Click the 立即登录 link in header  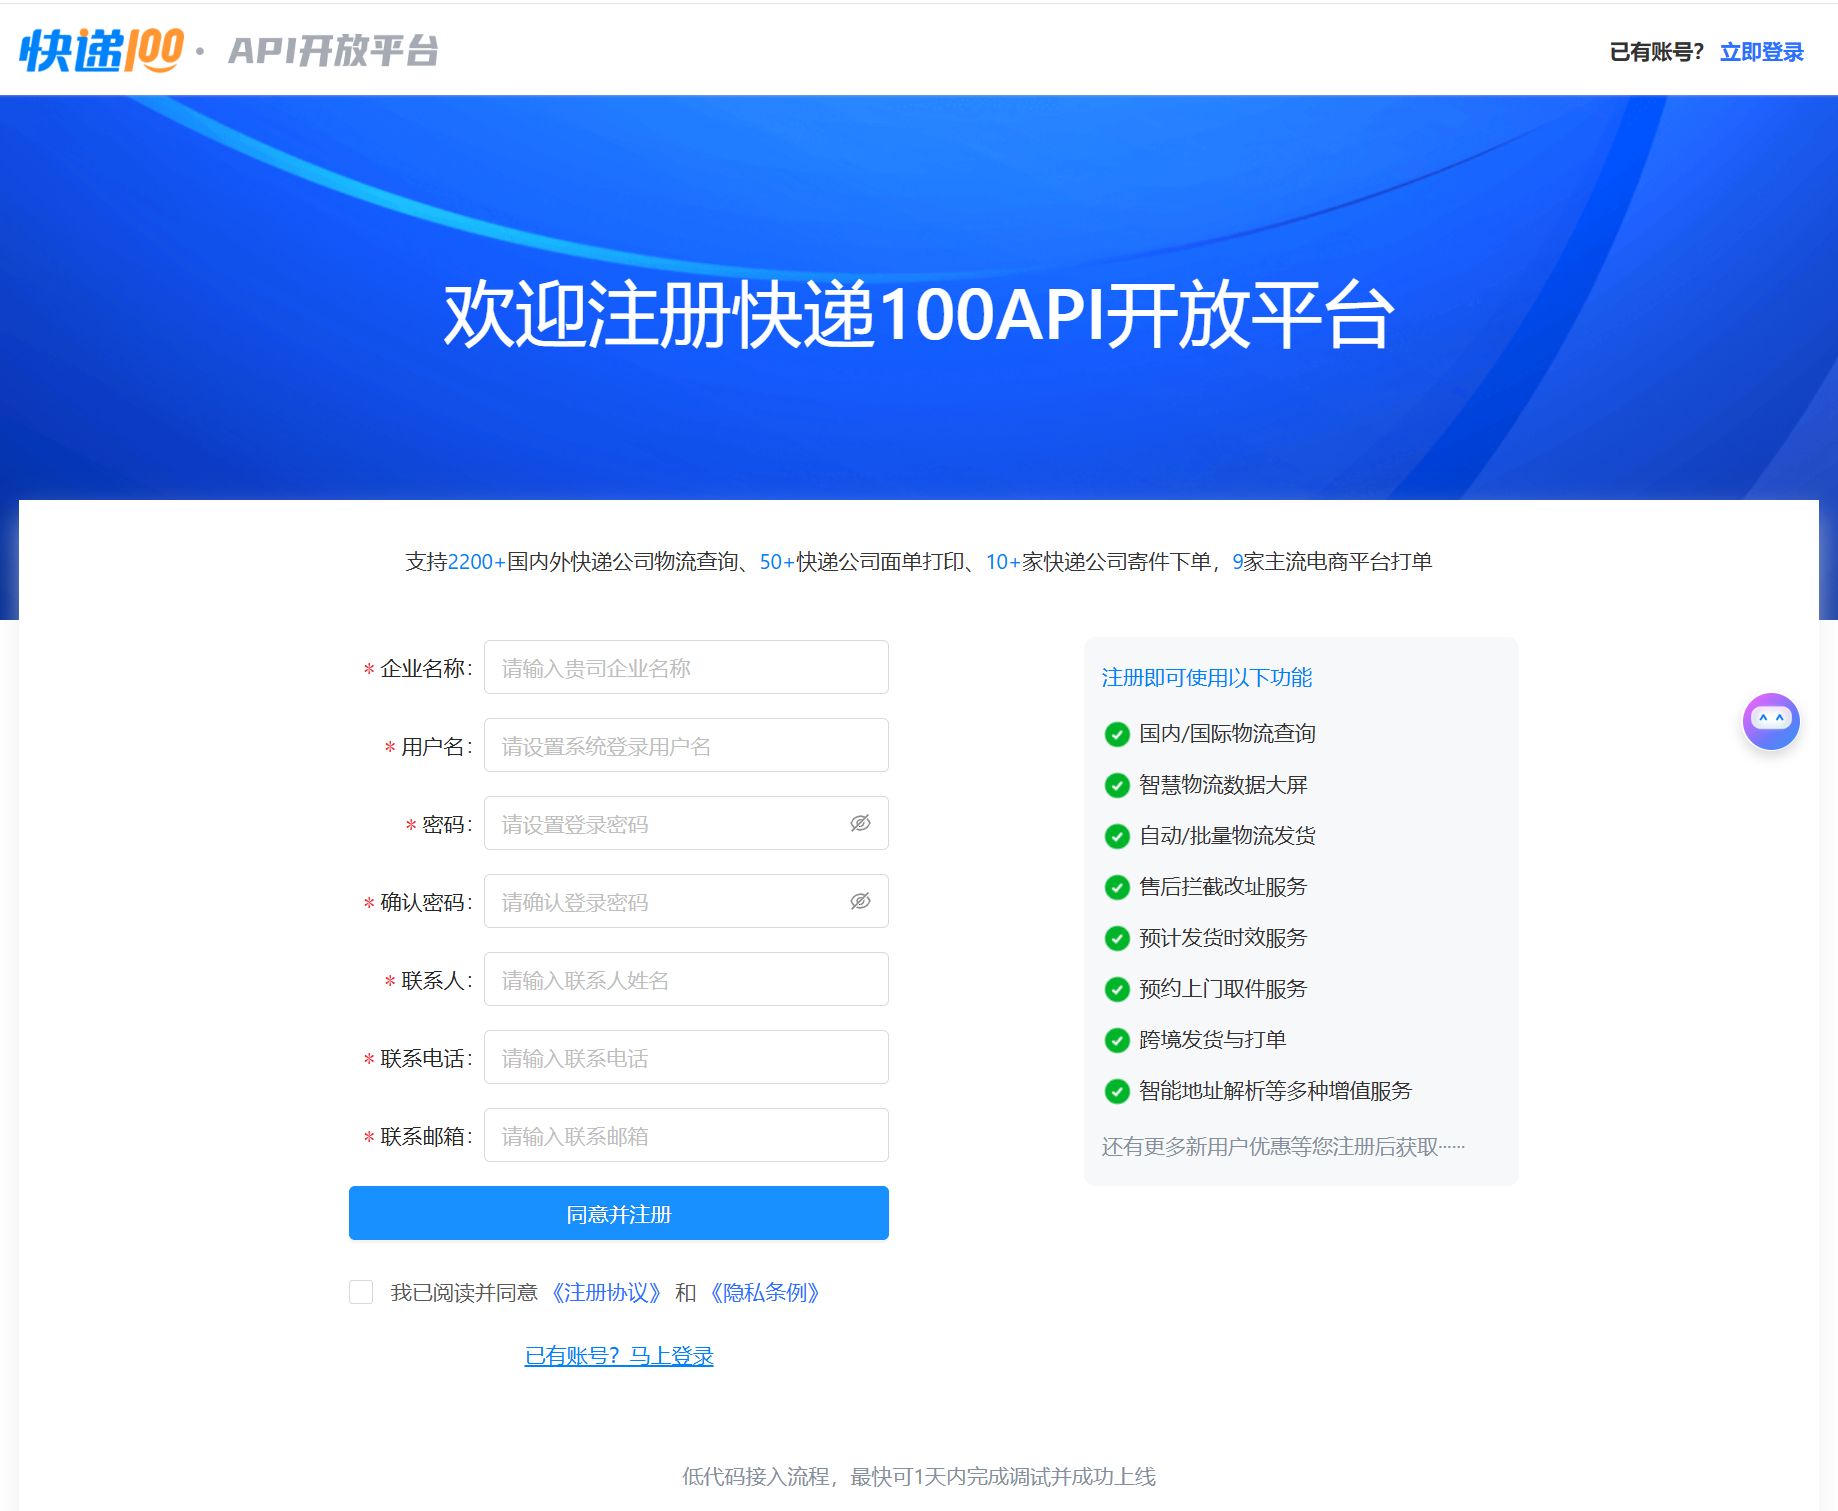coord(1761,52)
